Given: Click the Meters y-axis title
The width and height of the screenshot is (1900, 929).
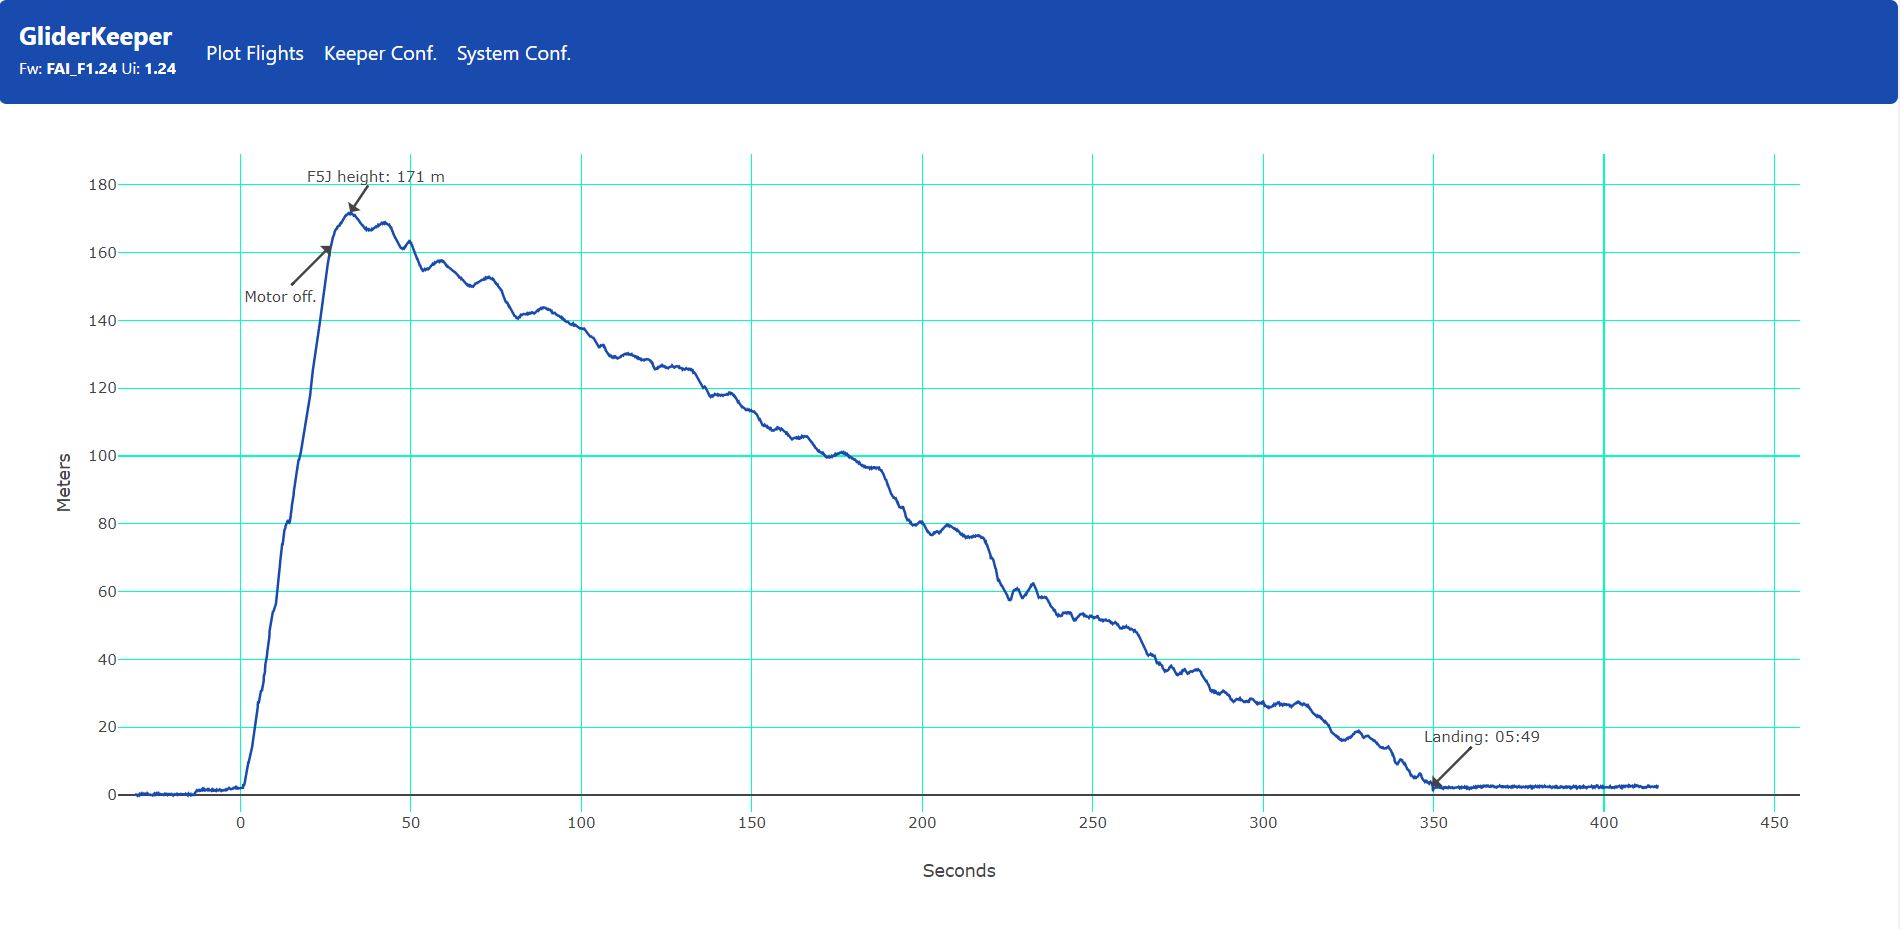Looking at the screenshot, I should (64, 482).
